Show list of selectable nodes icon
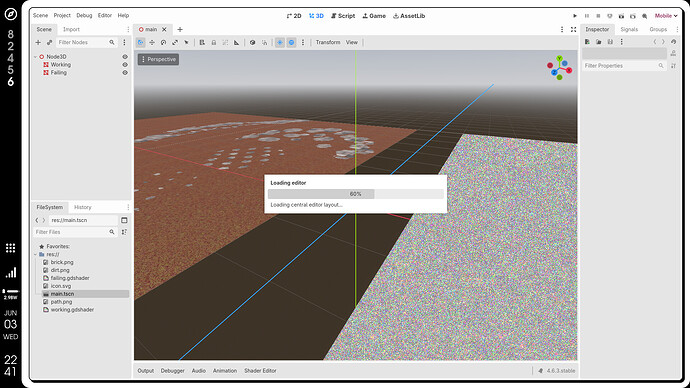Viewport: 690px width, 388px height. (202, 42)
